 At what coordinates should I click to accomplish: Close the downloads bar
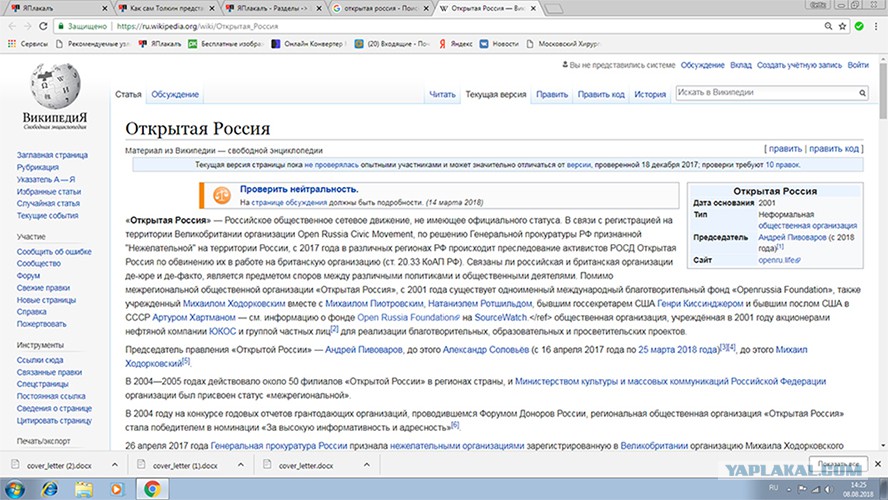pos(878,464)
